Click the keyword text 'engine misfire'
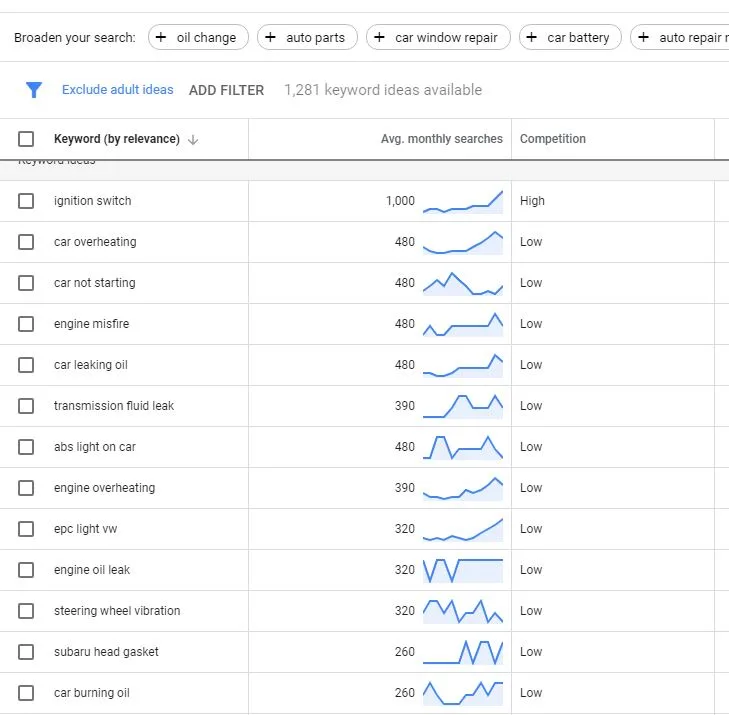Image resolution: width=729 pixels, height=715 pixels. (92, 324)
